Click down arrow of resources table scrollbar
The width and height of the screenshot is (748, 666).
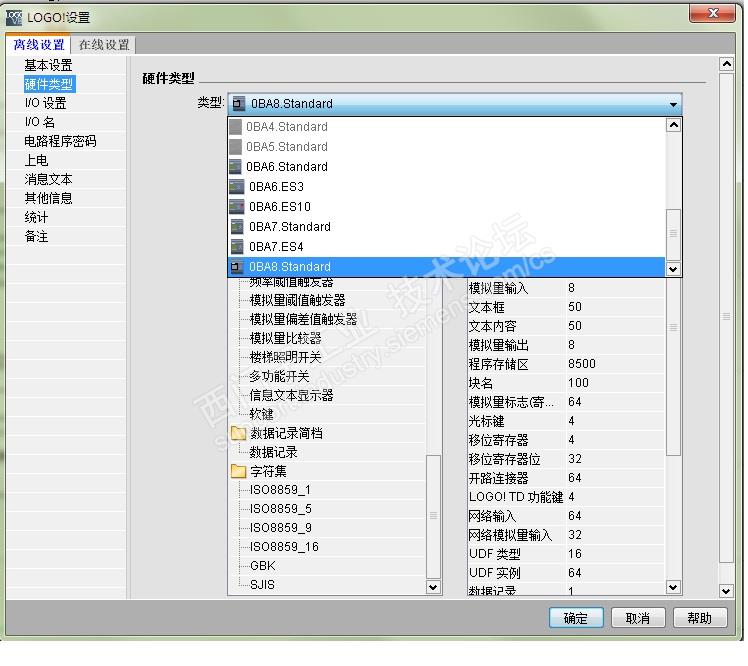click(673, 588)
